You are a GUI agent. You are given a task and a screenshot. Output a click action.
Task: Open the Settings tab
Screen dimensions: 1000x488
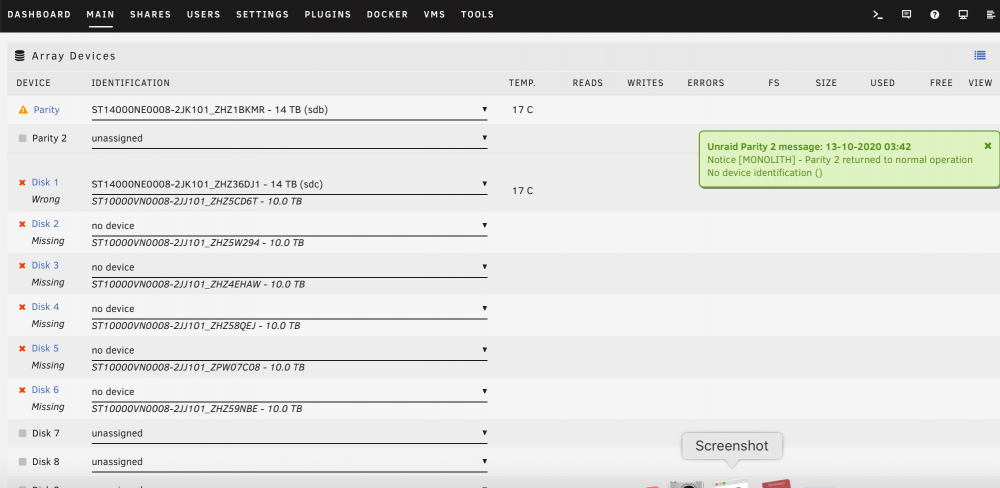[x=262, y=15]
